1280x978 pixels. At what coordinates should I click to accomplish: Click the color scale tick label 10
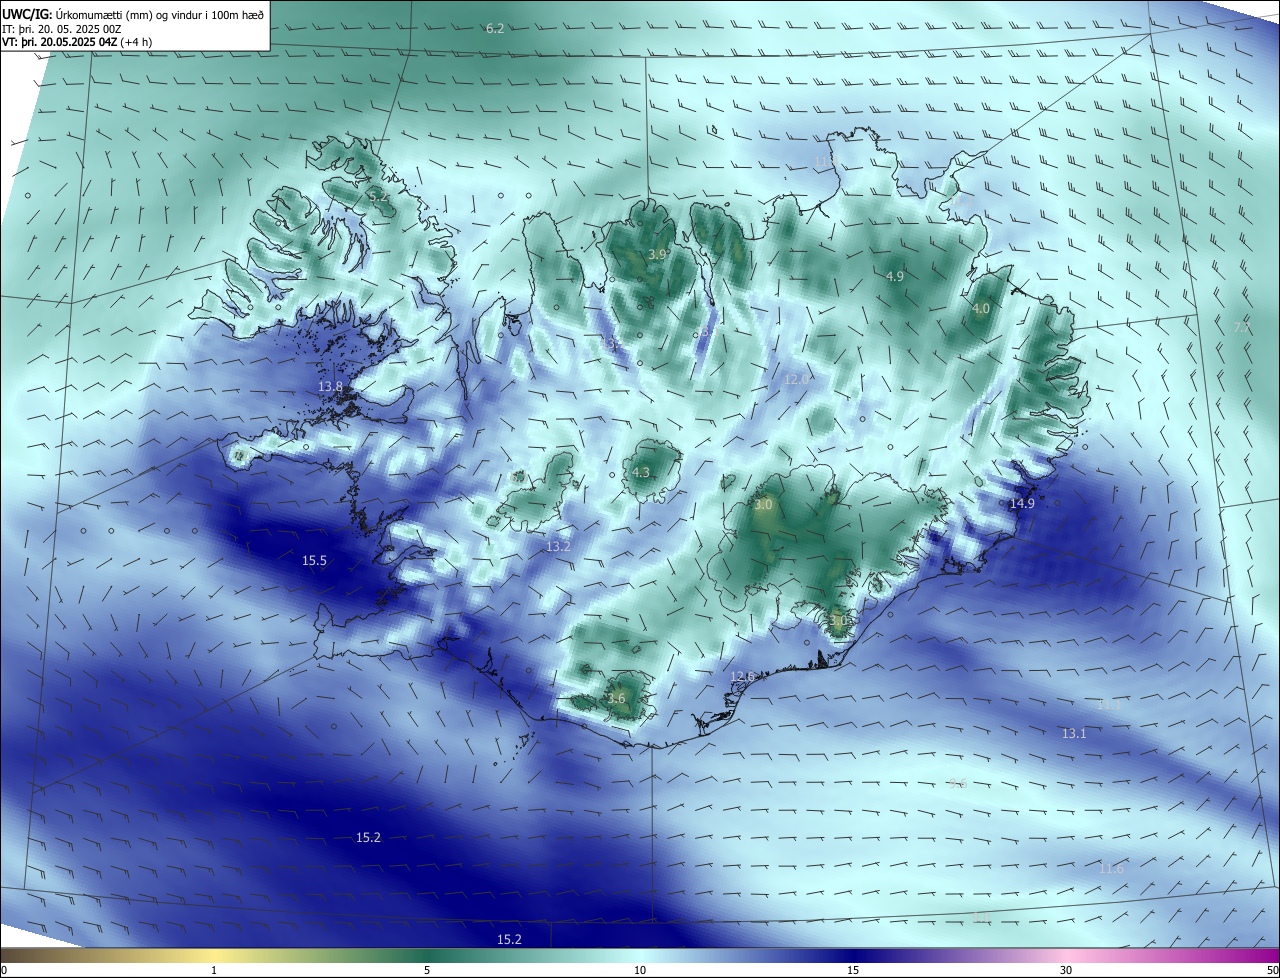640,970
